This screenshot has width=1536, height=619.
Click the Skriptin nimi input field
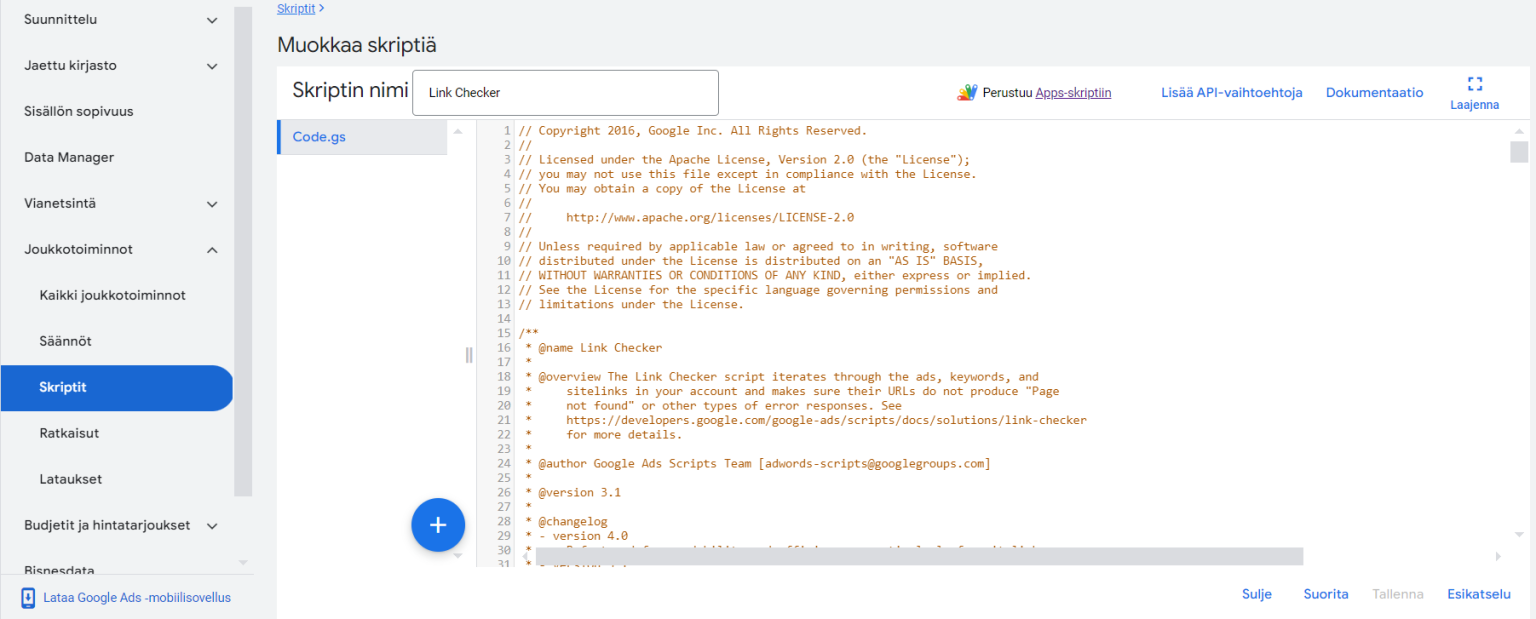565,92
